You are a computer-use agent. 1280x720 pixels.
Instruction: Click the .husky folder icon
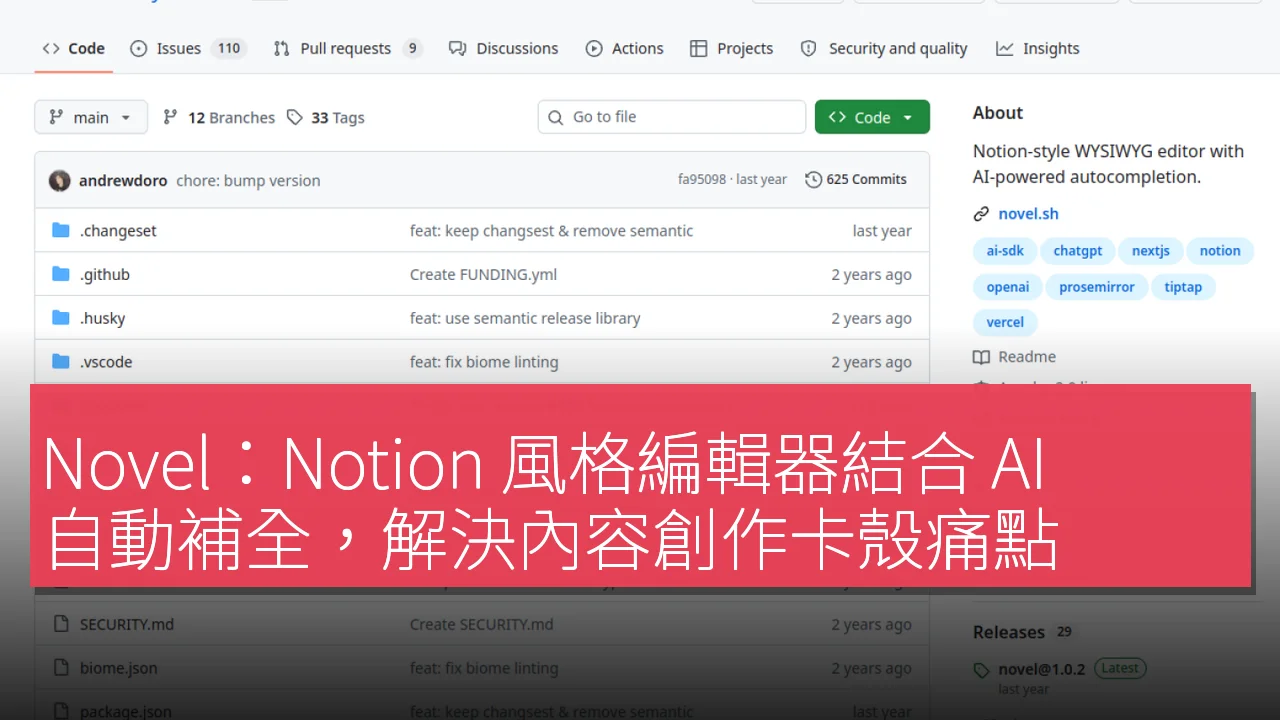(x=60, y=318)
